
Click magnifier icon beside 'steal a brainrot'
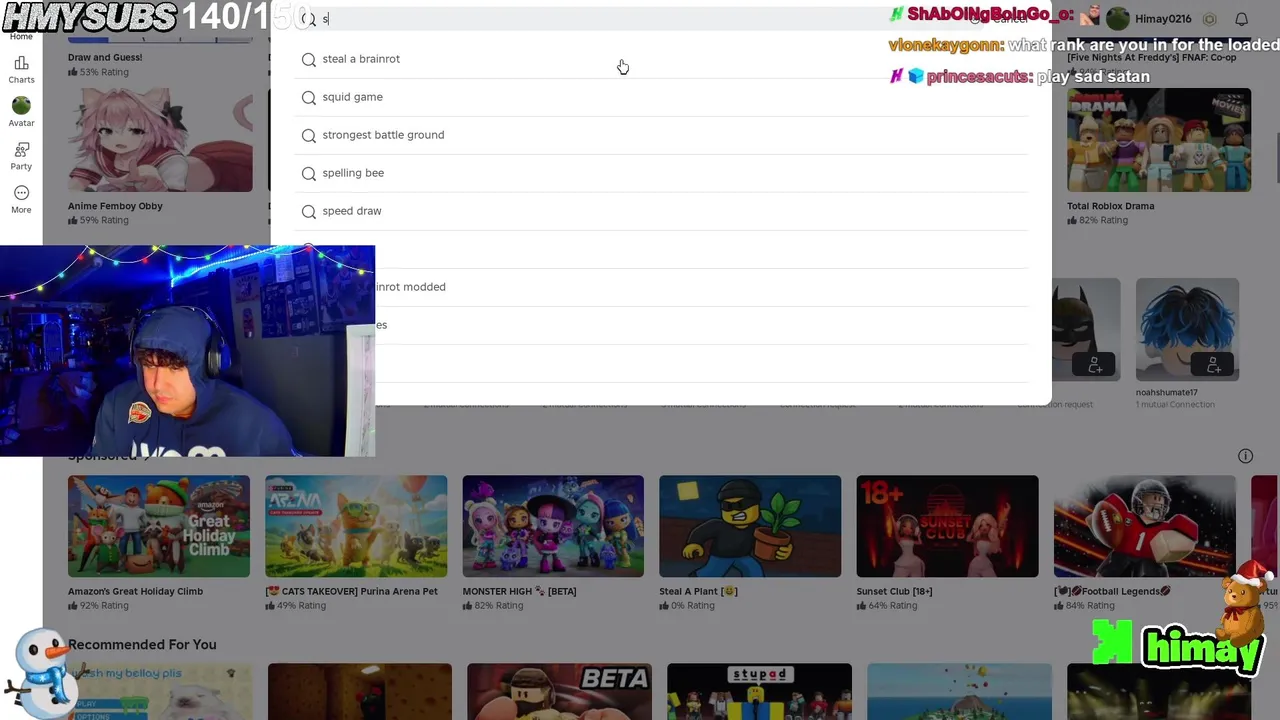pos(309,59)
